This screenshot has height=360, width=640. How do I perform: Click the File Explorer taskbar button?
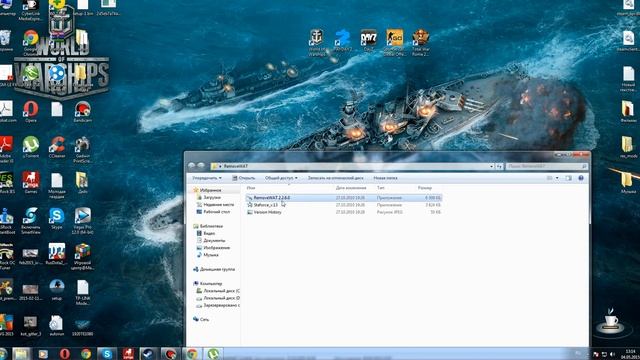(22, 354)
